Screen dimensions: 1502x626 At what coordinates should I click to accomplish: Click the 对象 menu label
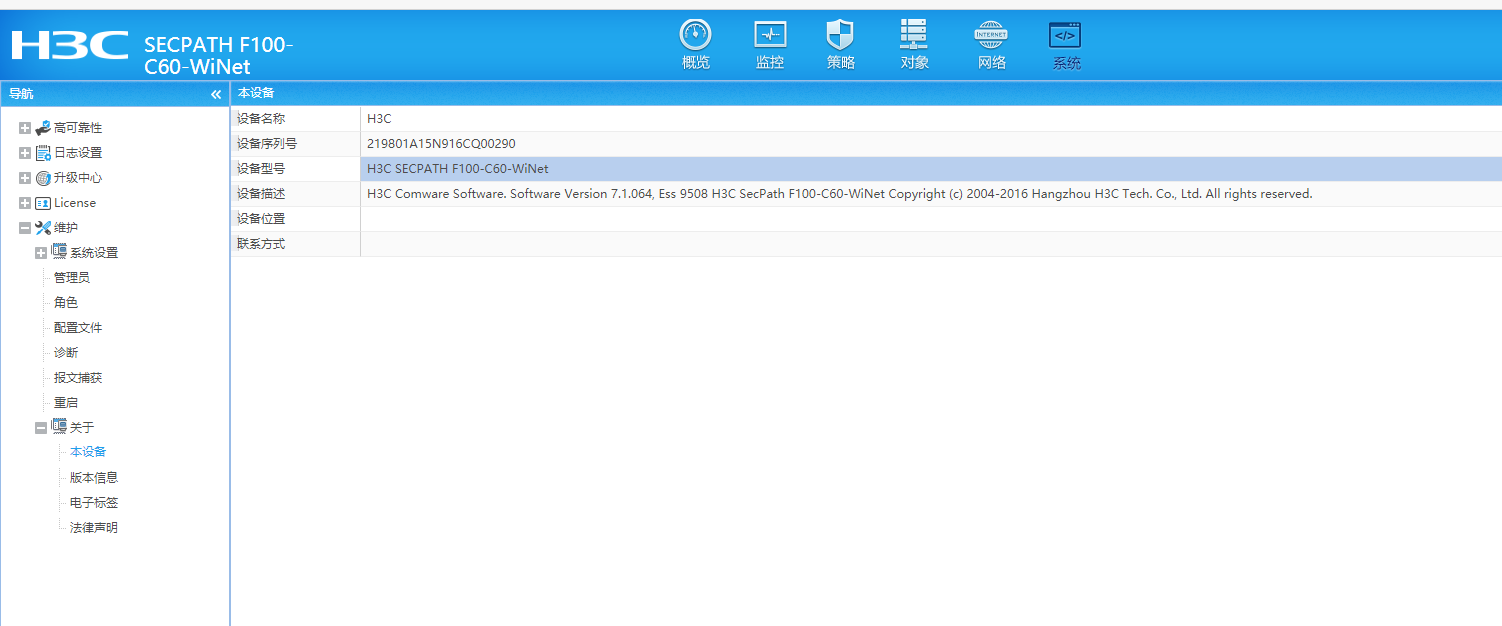pyautogui.click(x=915, y=63)
